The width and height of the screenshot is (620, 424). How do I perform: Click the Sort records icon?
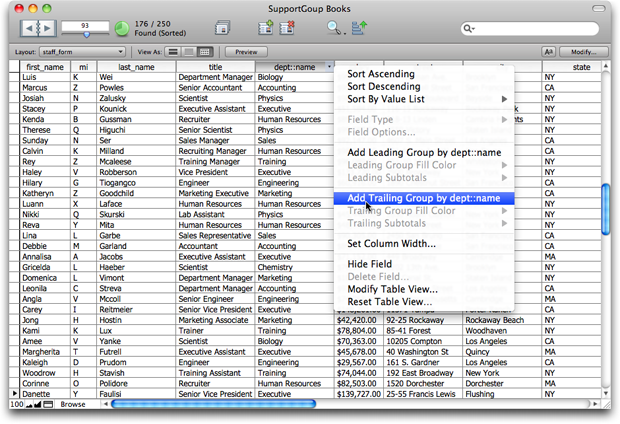point(359,28)
